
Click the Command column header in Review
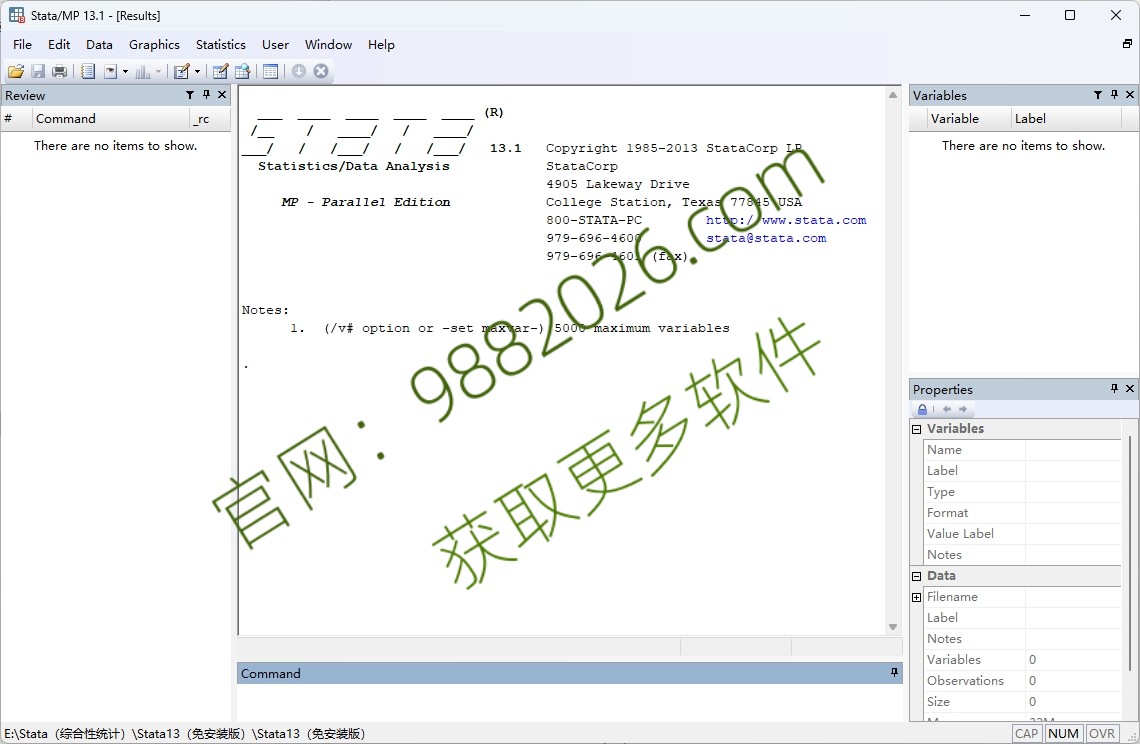point(111,119)
